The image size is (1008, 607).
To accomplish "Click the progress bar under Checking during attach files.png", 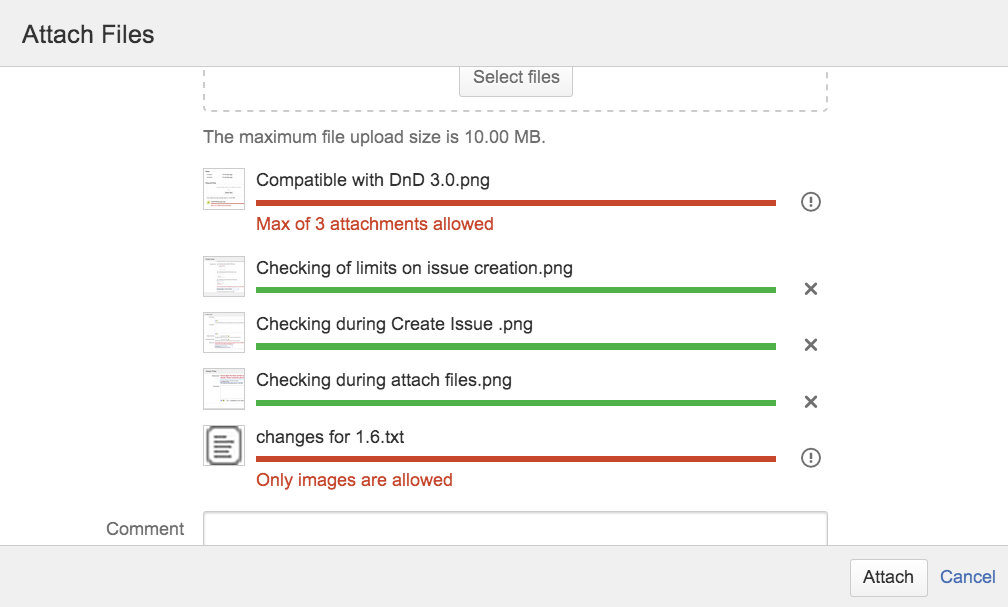I will click(516, 403).
